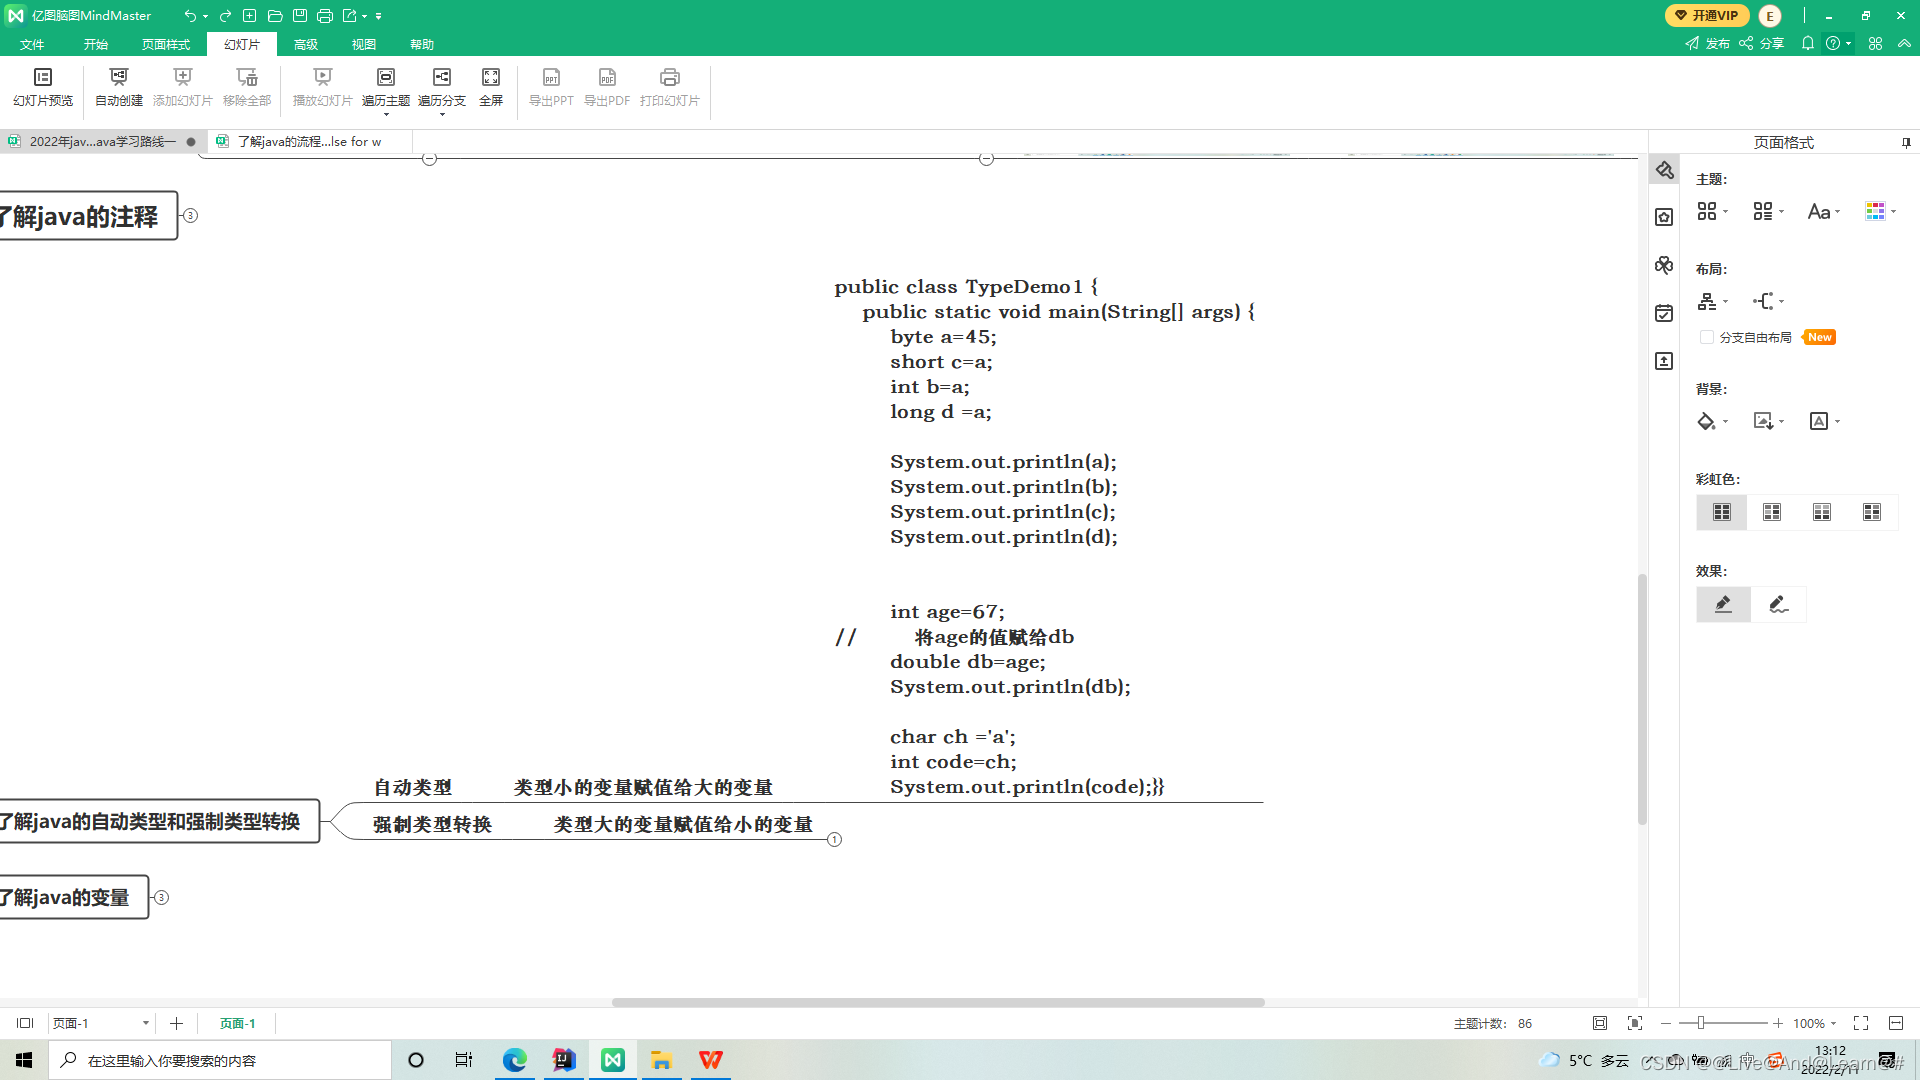Select the second rainbow color scheme option

tap(1771, 512)
